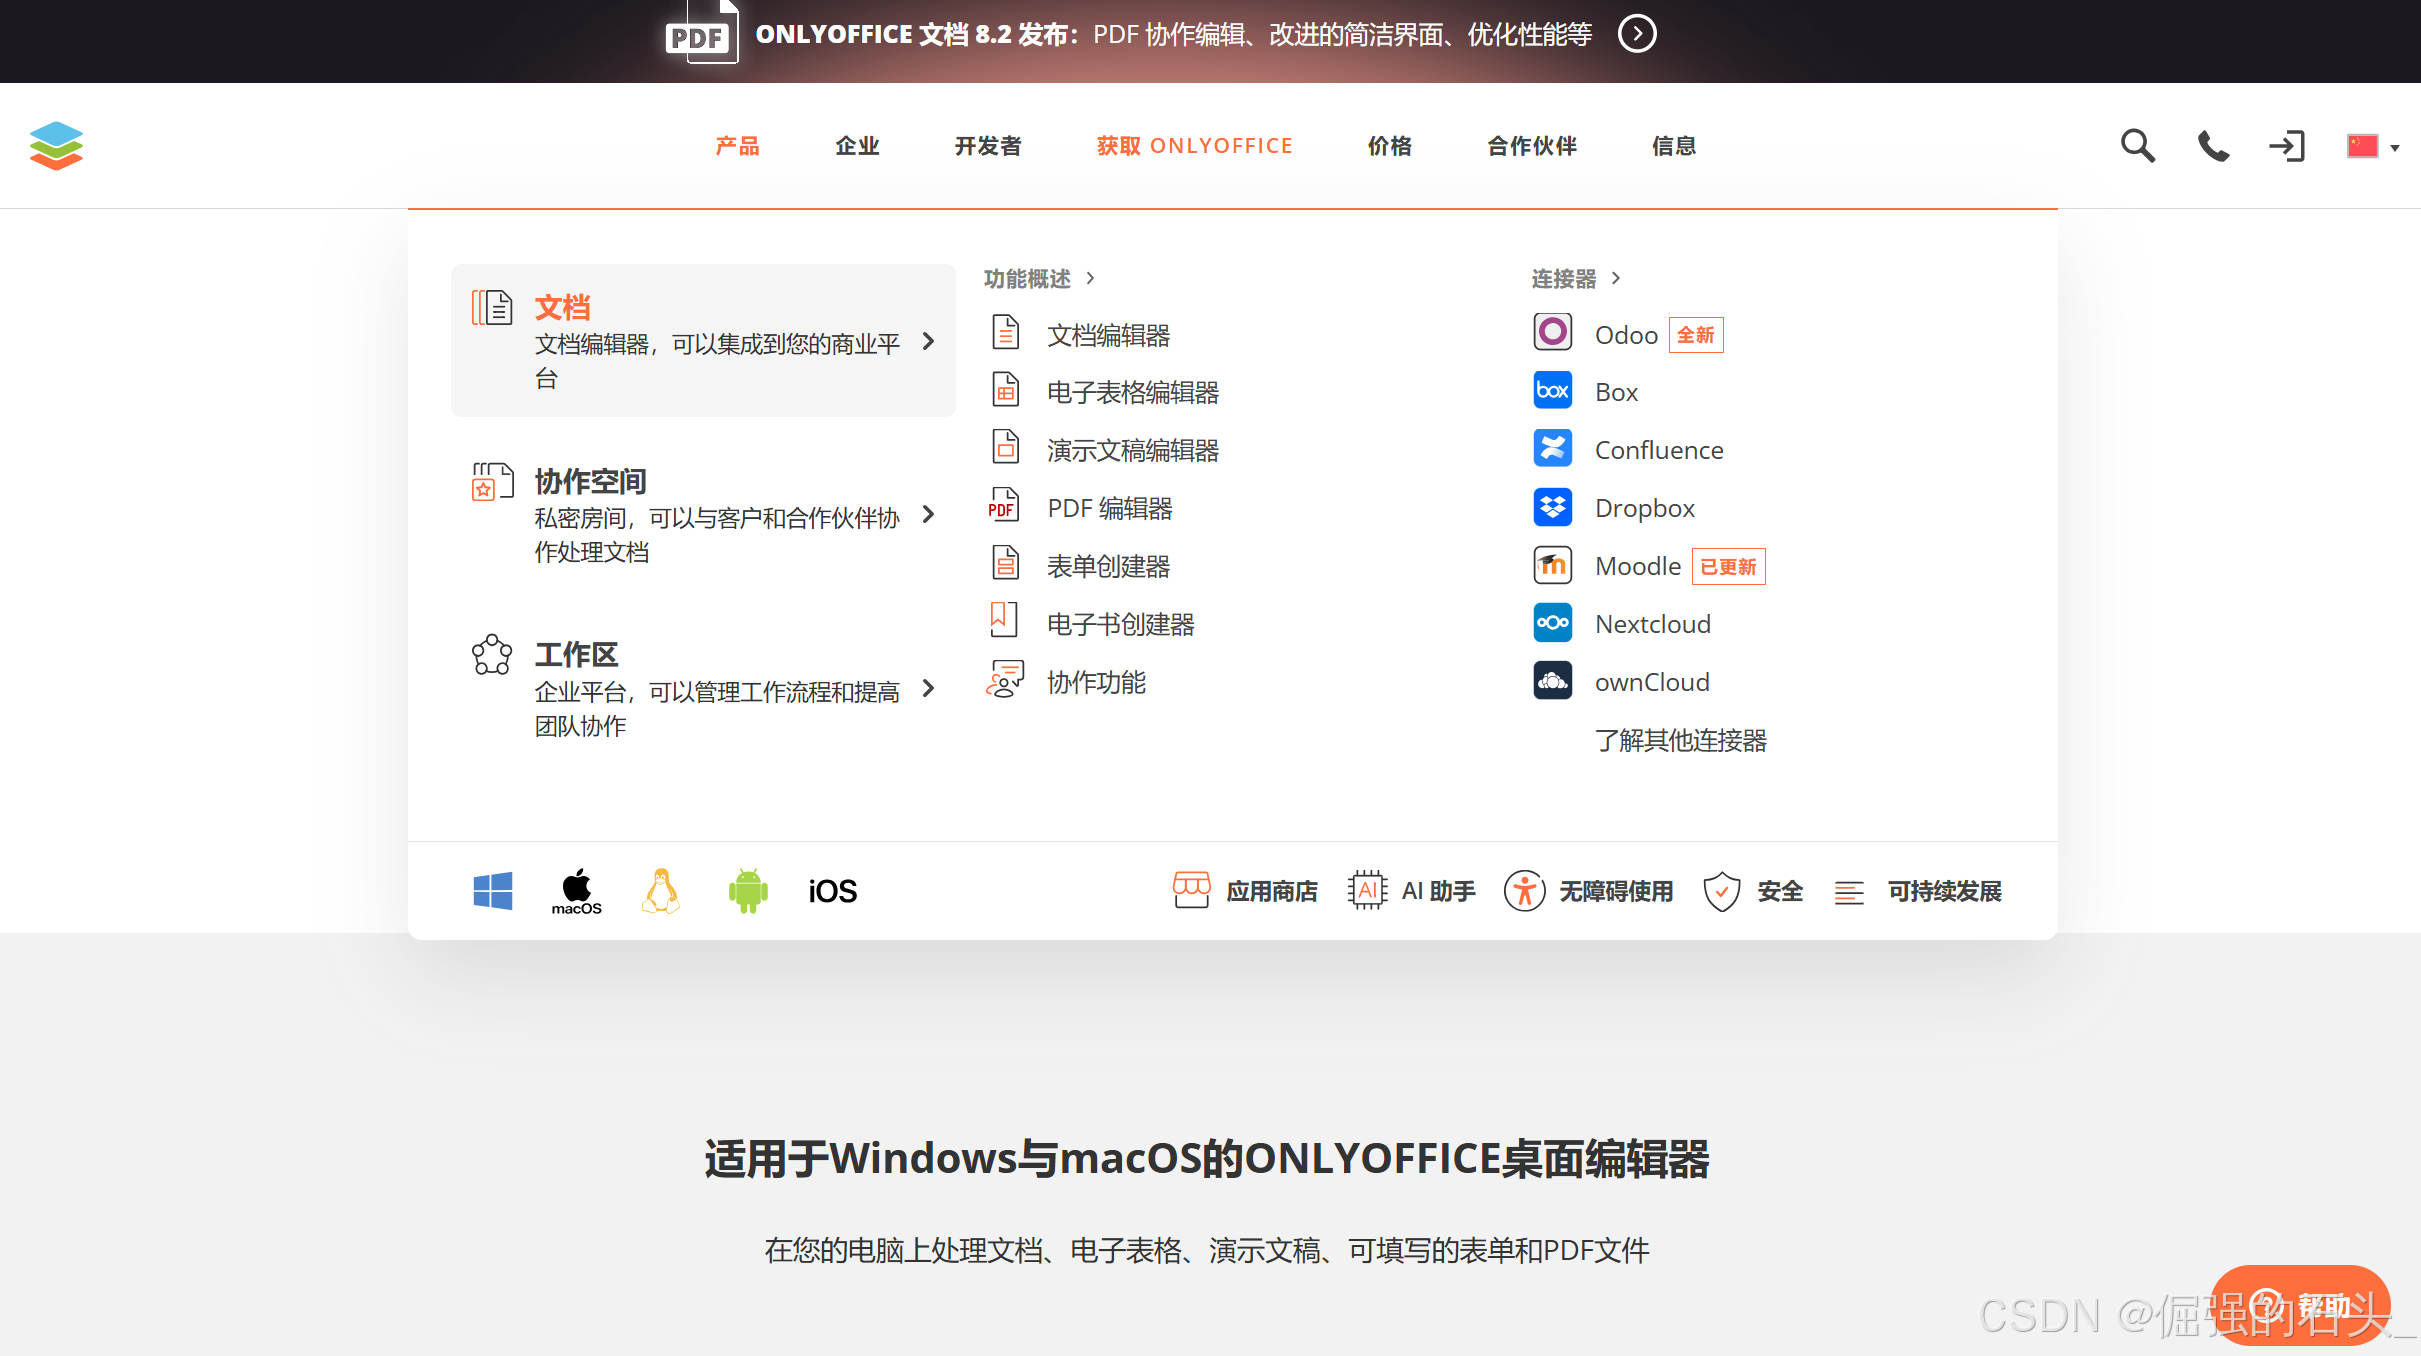The image size is (2421, 1356).
Task: Click the 演示文稿编辑器 presentation icon
Action: point(1005,447)
